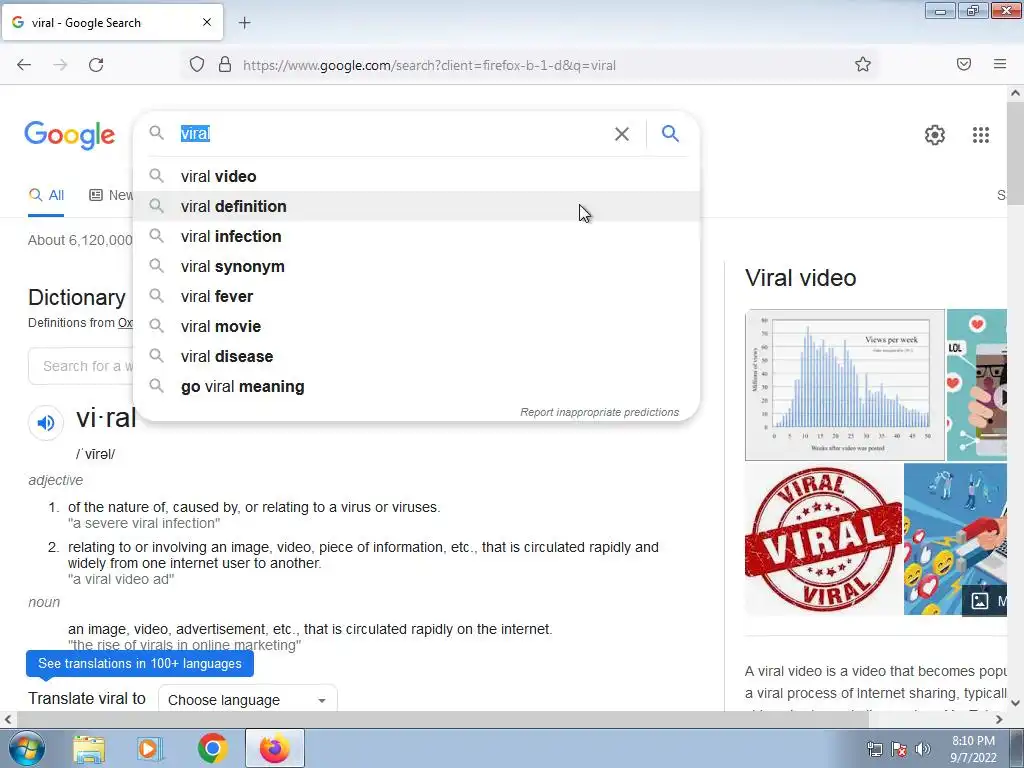
Task: Choose the 'viral fever' suggestion
Action: 417,296
